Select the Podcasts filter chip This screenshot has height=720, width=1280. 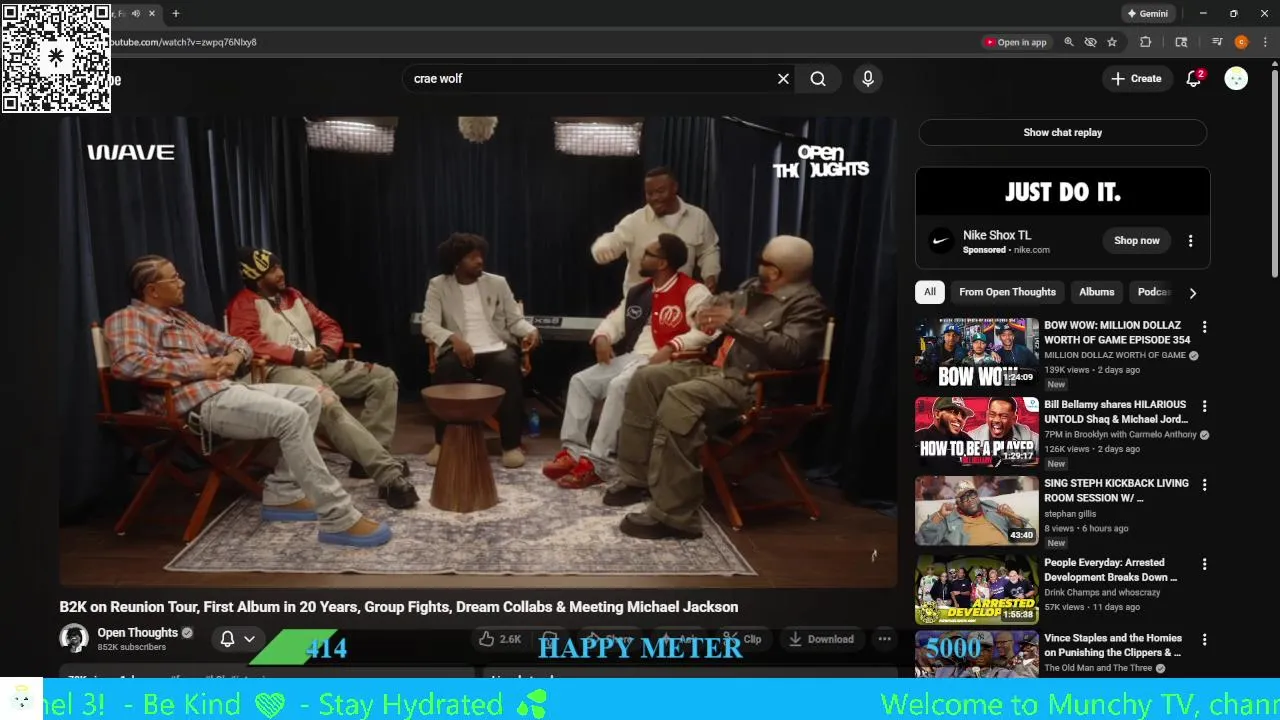pos(1153,292)
